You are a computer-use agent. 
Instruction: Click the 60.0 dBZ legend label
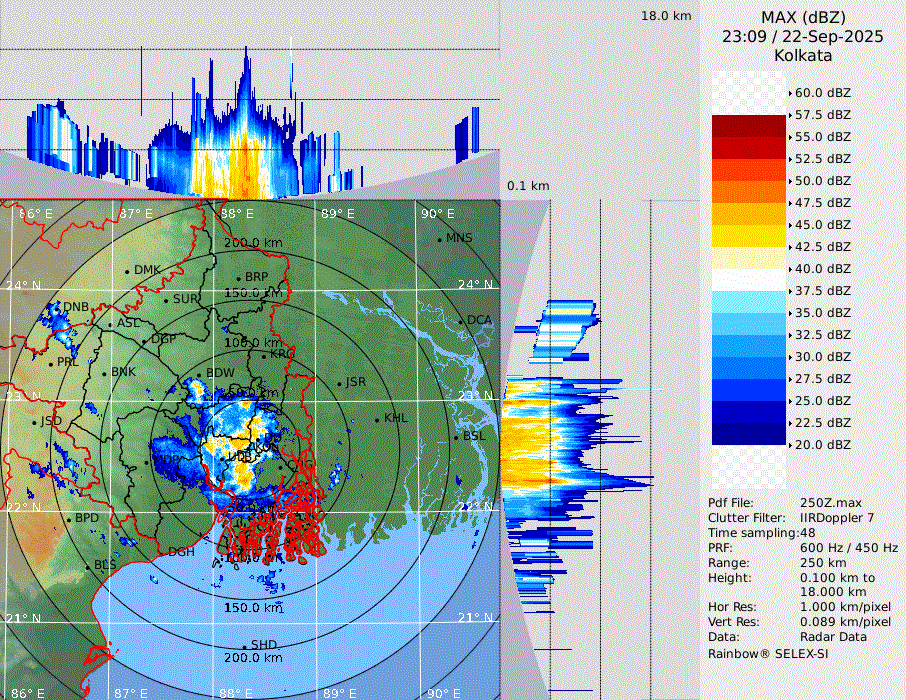click(823, 92)
